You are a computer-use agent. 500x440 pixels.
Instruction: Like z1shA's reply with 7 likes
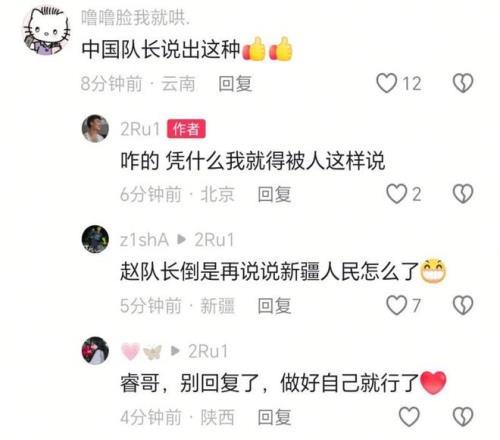pyautogui.click(x=397, y=305)
